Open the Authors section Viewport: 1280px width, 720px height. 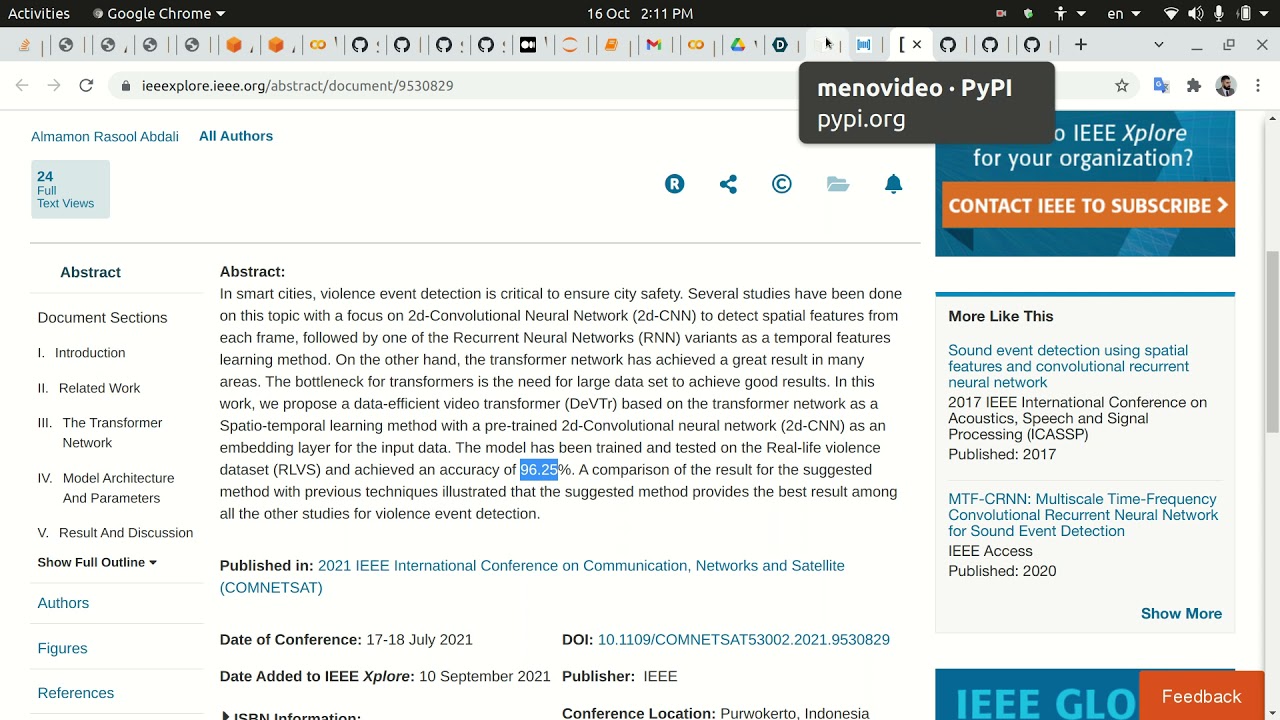coord(63,603)
